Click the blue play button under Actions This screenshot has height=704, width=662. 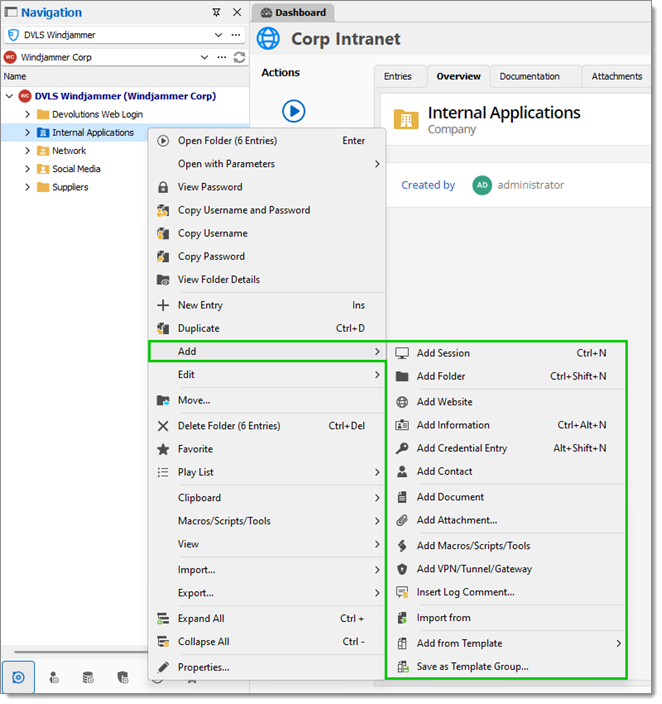(295, 111)
